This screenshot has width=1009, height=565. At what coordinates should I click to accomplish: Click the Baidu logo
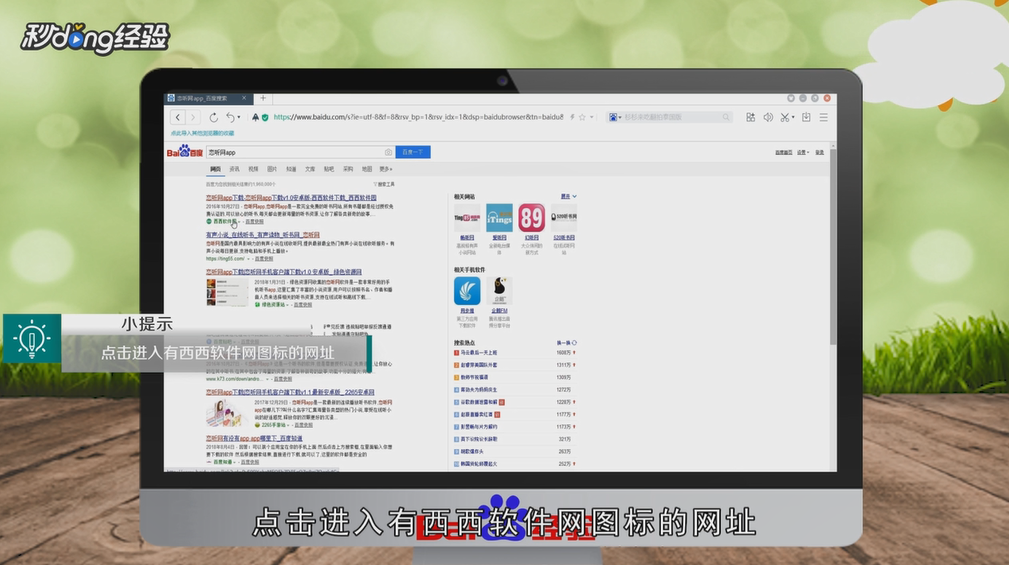tap(185, 152)
